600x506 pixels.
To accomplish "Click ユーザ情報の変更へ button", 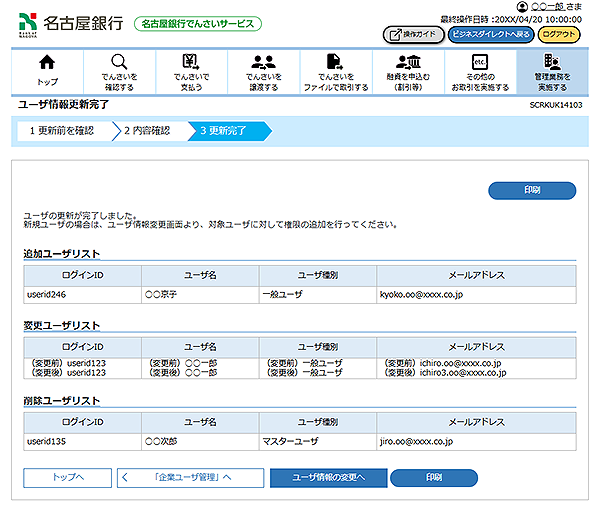I will point(327,478).
